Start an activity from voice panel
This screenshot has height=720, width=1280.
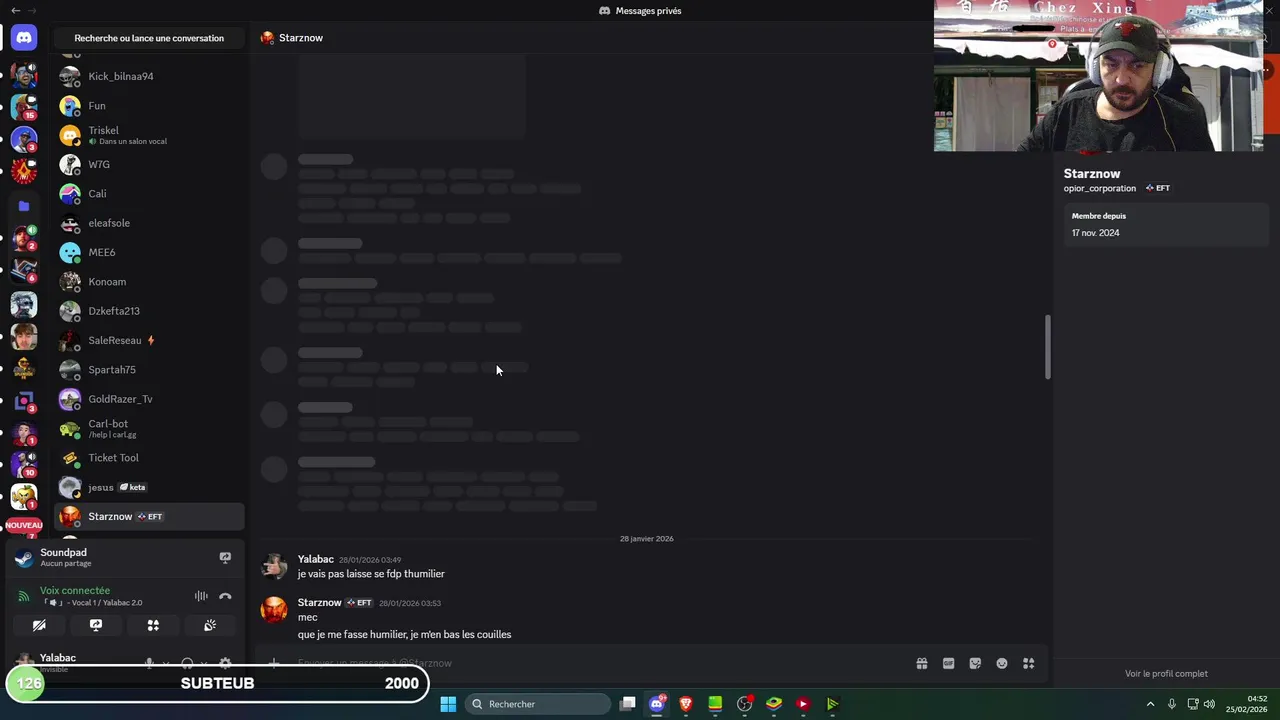pyautogui.click(x=153, y=625)
